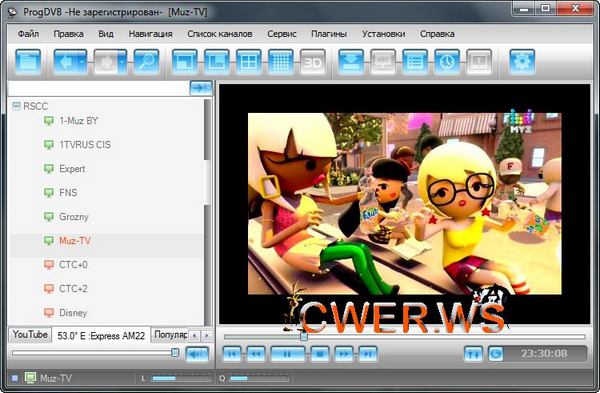Open the Плагины menu
The height and width of the screenshot is (393, 600).
pyautogui.click(x=329, y=34)
